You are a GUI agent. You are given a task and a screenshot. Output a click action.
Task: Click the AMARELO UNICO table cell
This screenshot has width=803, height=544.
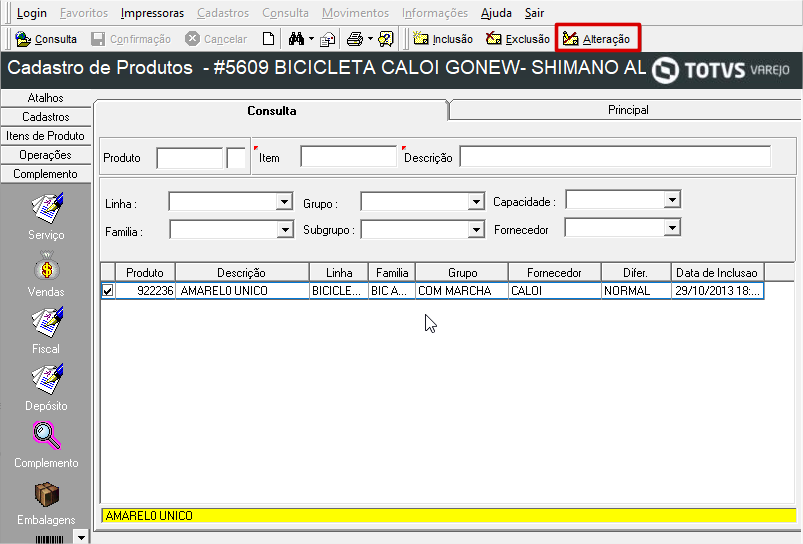tap(242, 290)
